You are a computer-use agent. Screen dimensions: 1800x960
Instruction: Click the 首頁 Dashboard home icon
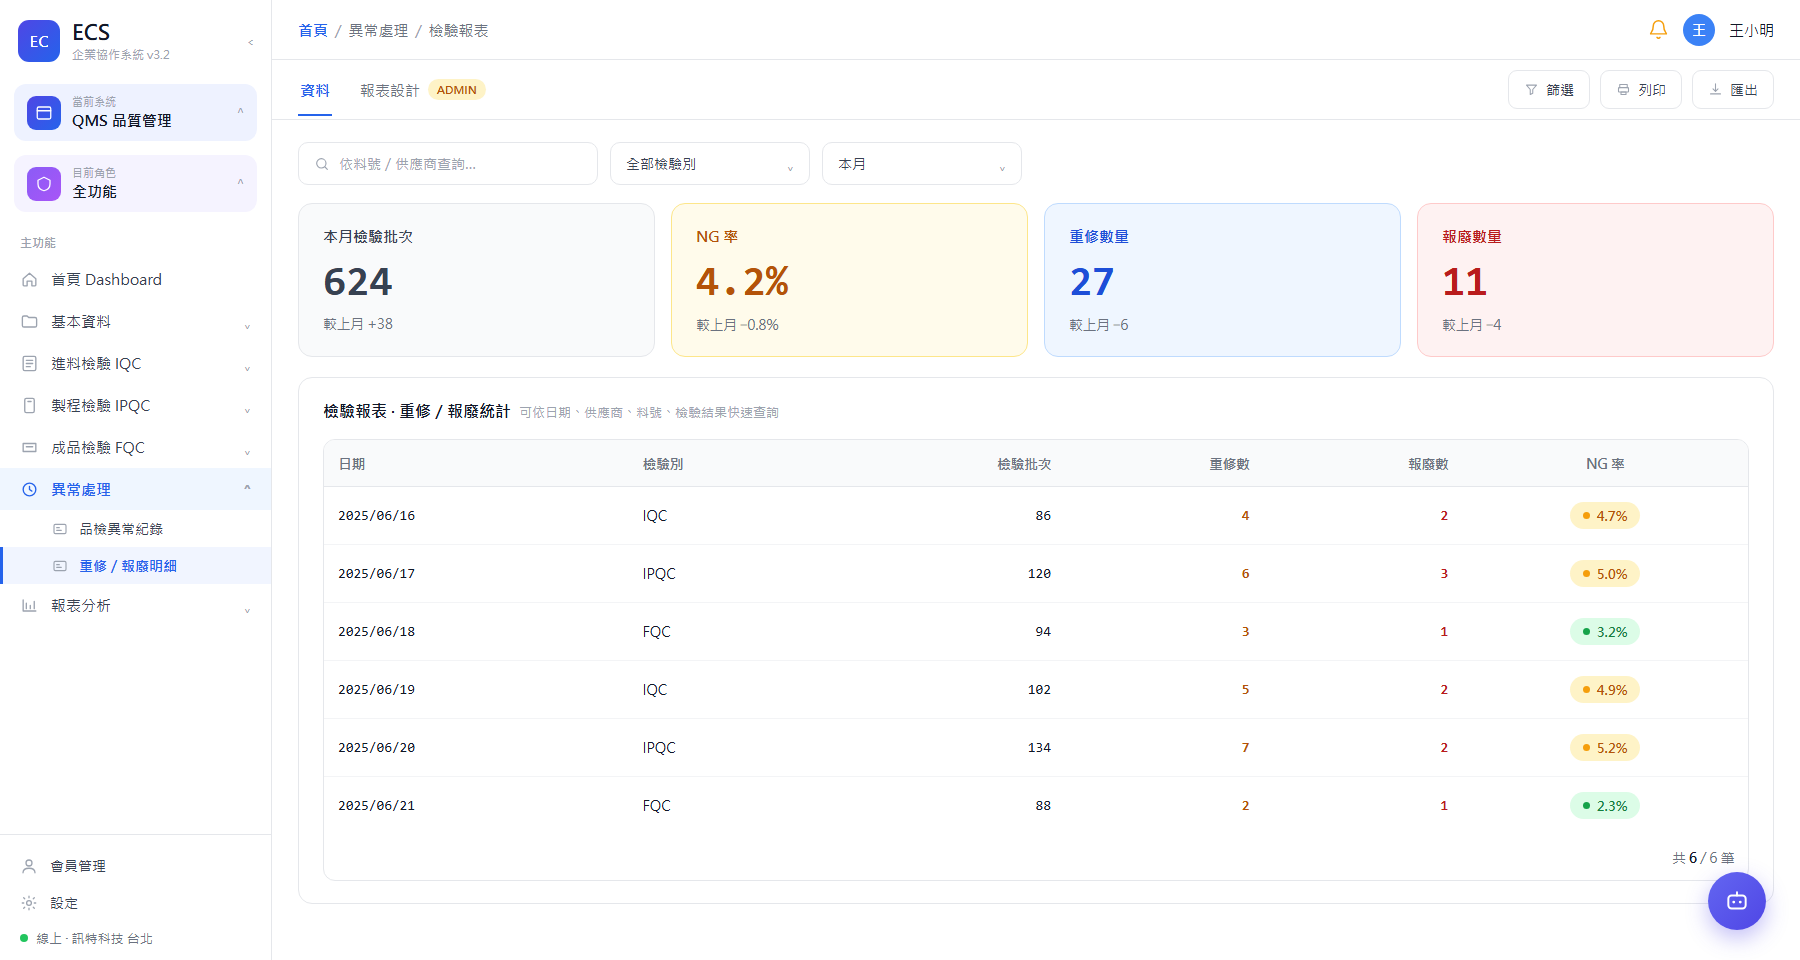(x=30, y=280)
